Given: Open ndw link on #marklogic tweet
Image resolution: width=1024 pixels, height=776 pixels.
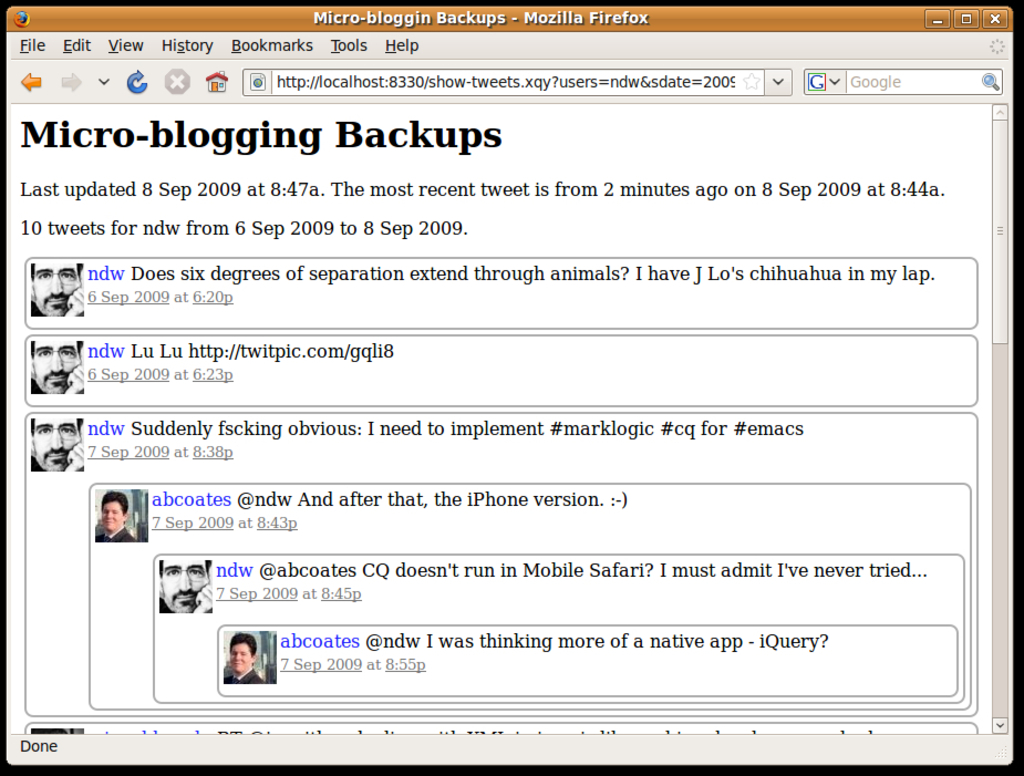Looking at the screenshot, I should (106, 428).
